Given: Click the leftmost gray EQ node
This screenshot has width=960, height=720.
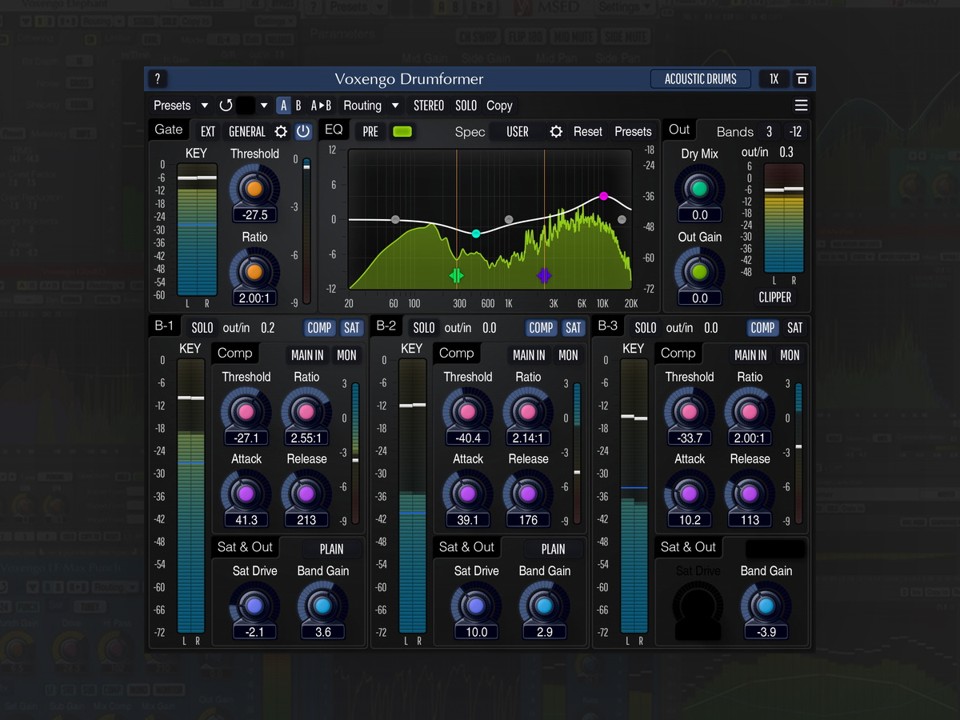Looking at the screenshot, I should pyautogui.click(x=396, y=219).
